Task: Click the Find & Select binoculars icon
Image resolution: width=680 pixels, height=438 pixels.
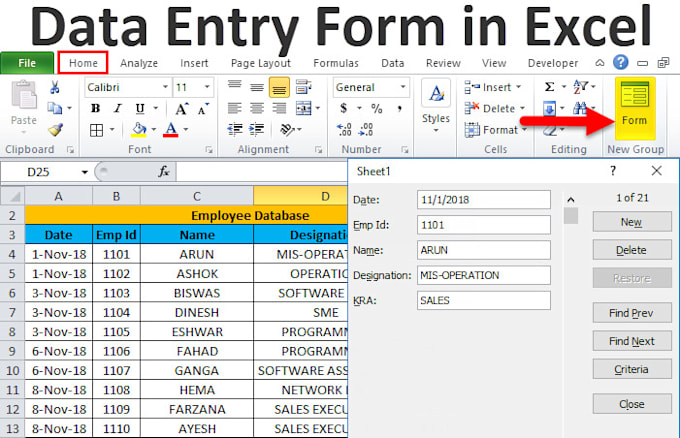Action: click(580, 108)
